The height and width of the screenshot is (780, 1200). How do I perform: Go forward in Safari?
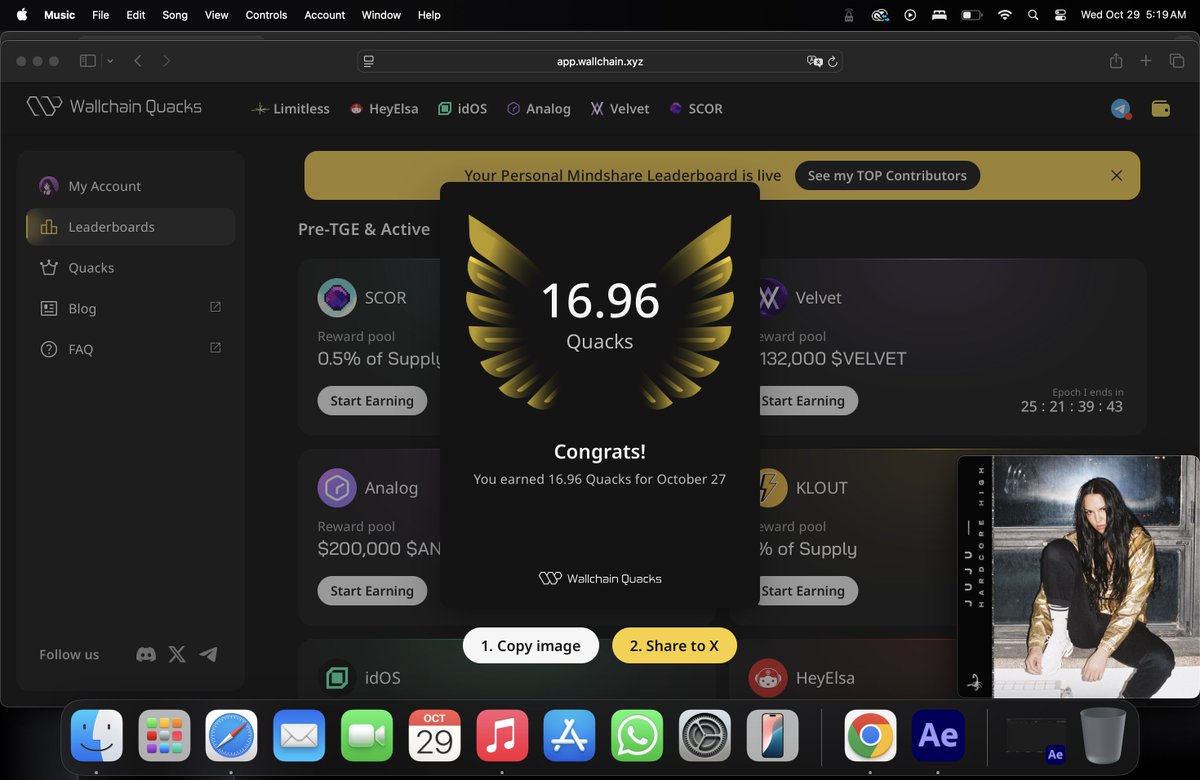coord(166,61)
